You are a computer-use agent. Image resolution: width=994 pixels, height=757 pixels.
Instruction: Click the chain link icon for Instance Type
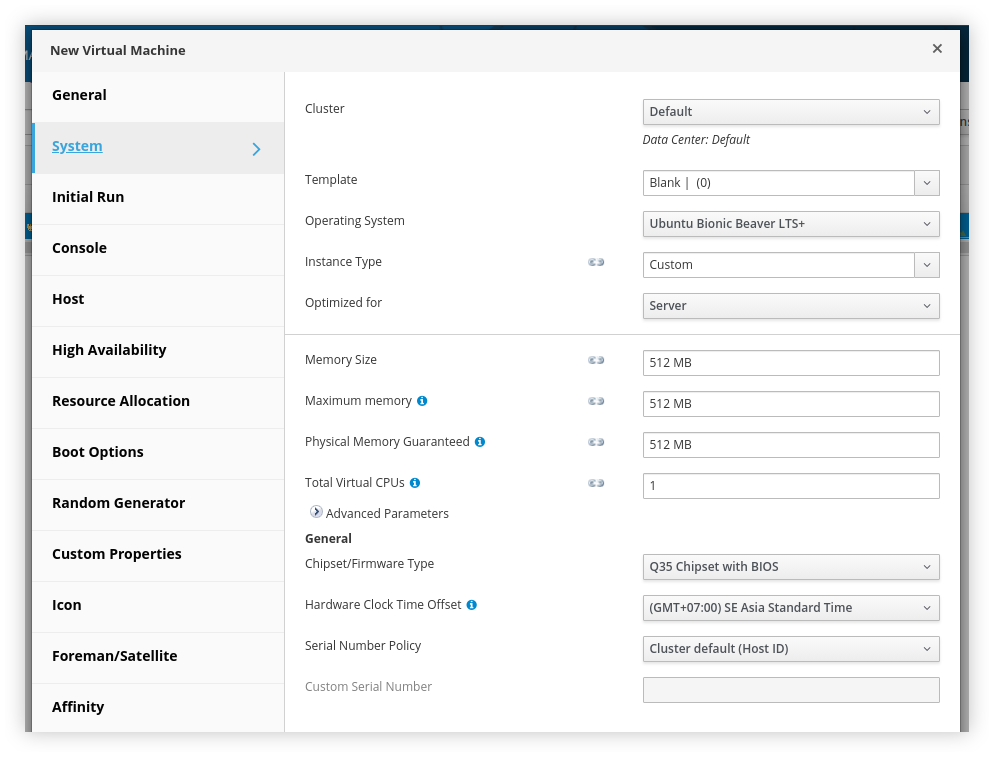[596, 262]
